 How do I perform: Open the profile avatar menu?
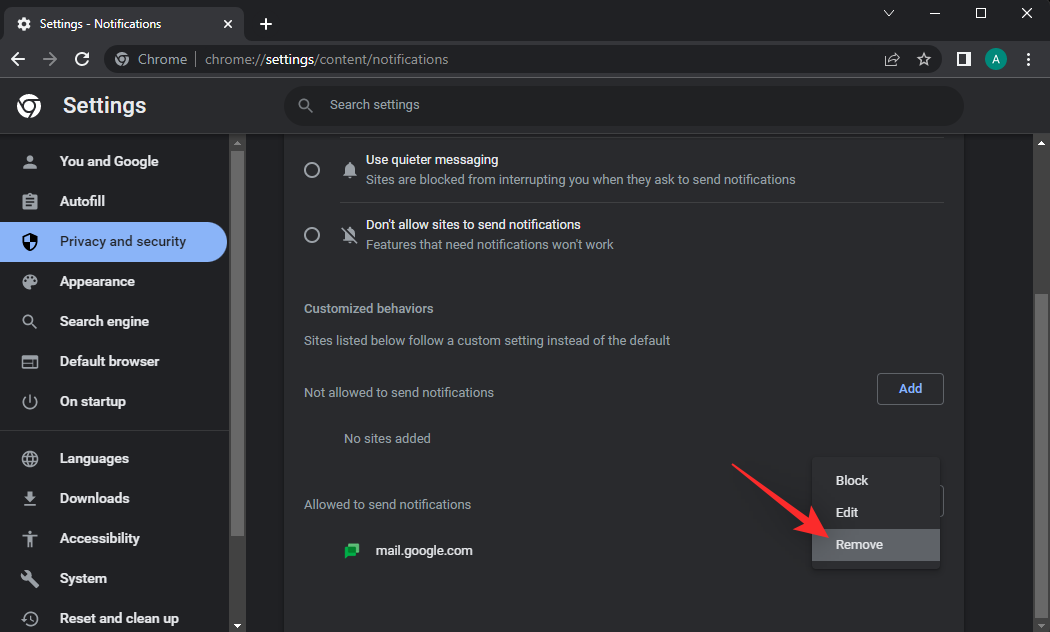click(x=995, y=59)
